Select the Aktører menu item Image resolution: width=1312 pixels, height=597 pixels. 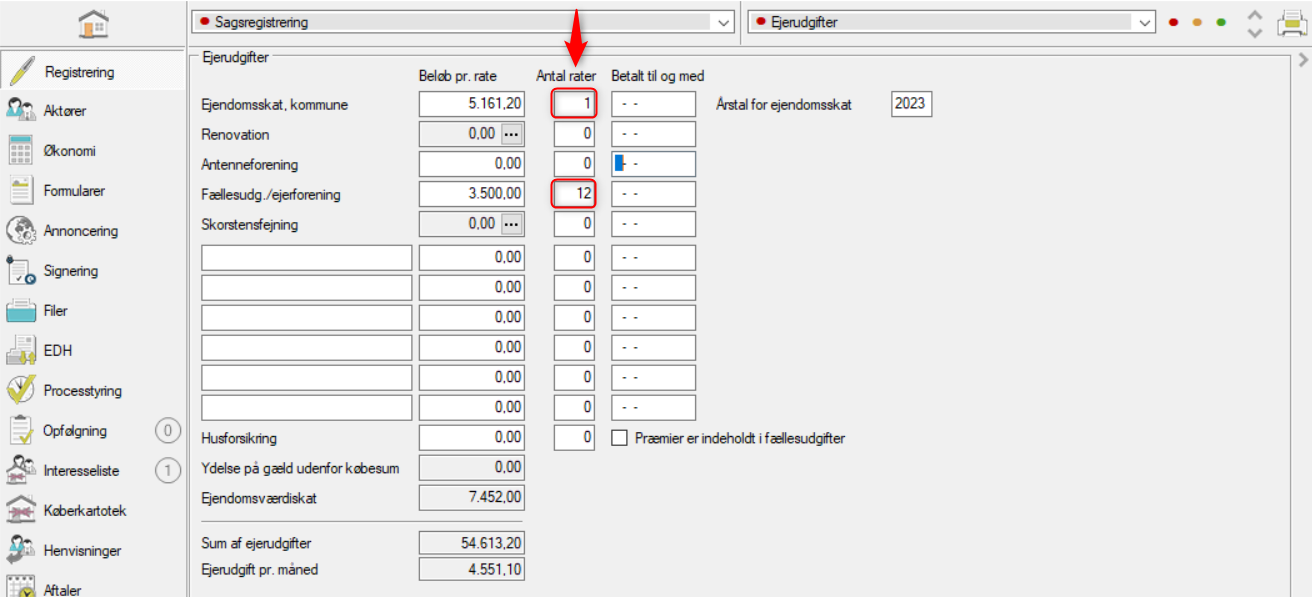coord(65,111)
